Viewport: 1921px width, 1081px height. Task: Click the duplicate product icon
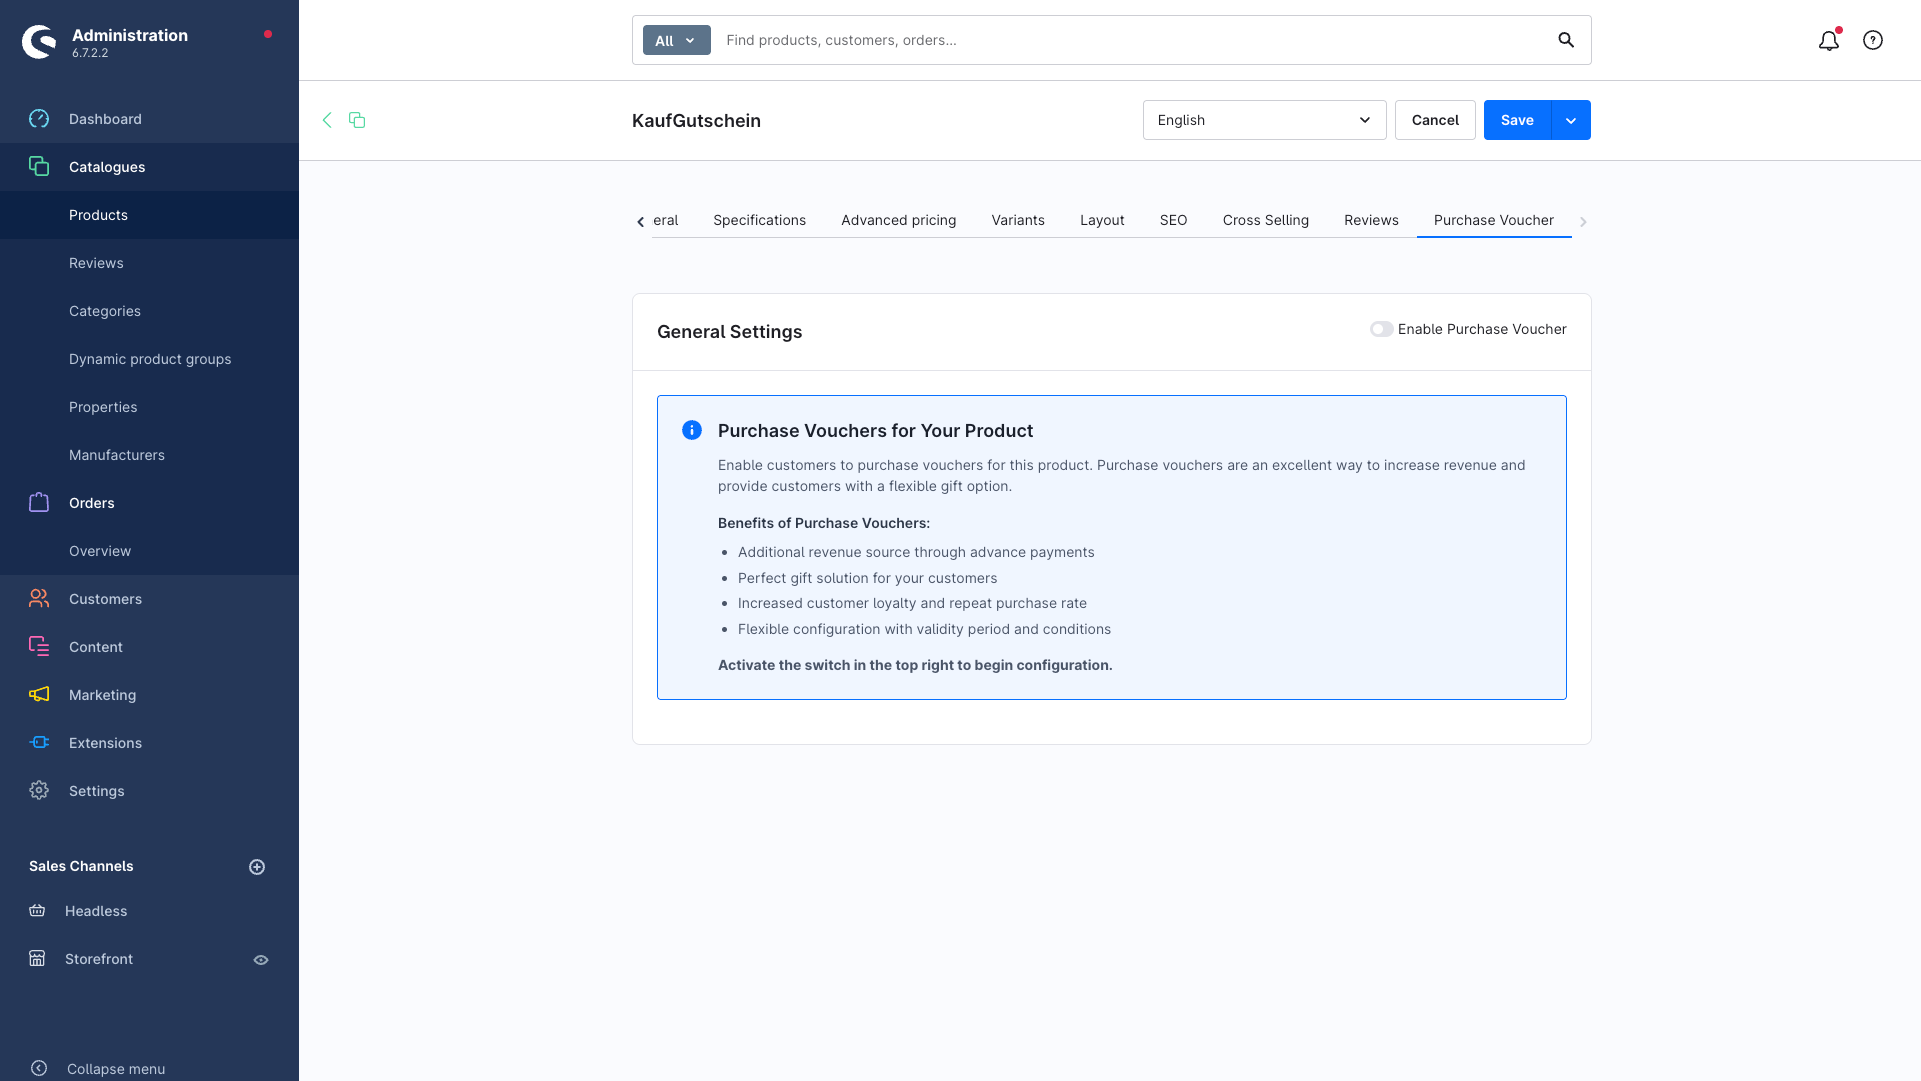click(x=357, y=120)
